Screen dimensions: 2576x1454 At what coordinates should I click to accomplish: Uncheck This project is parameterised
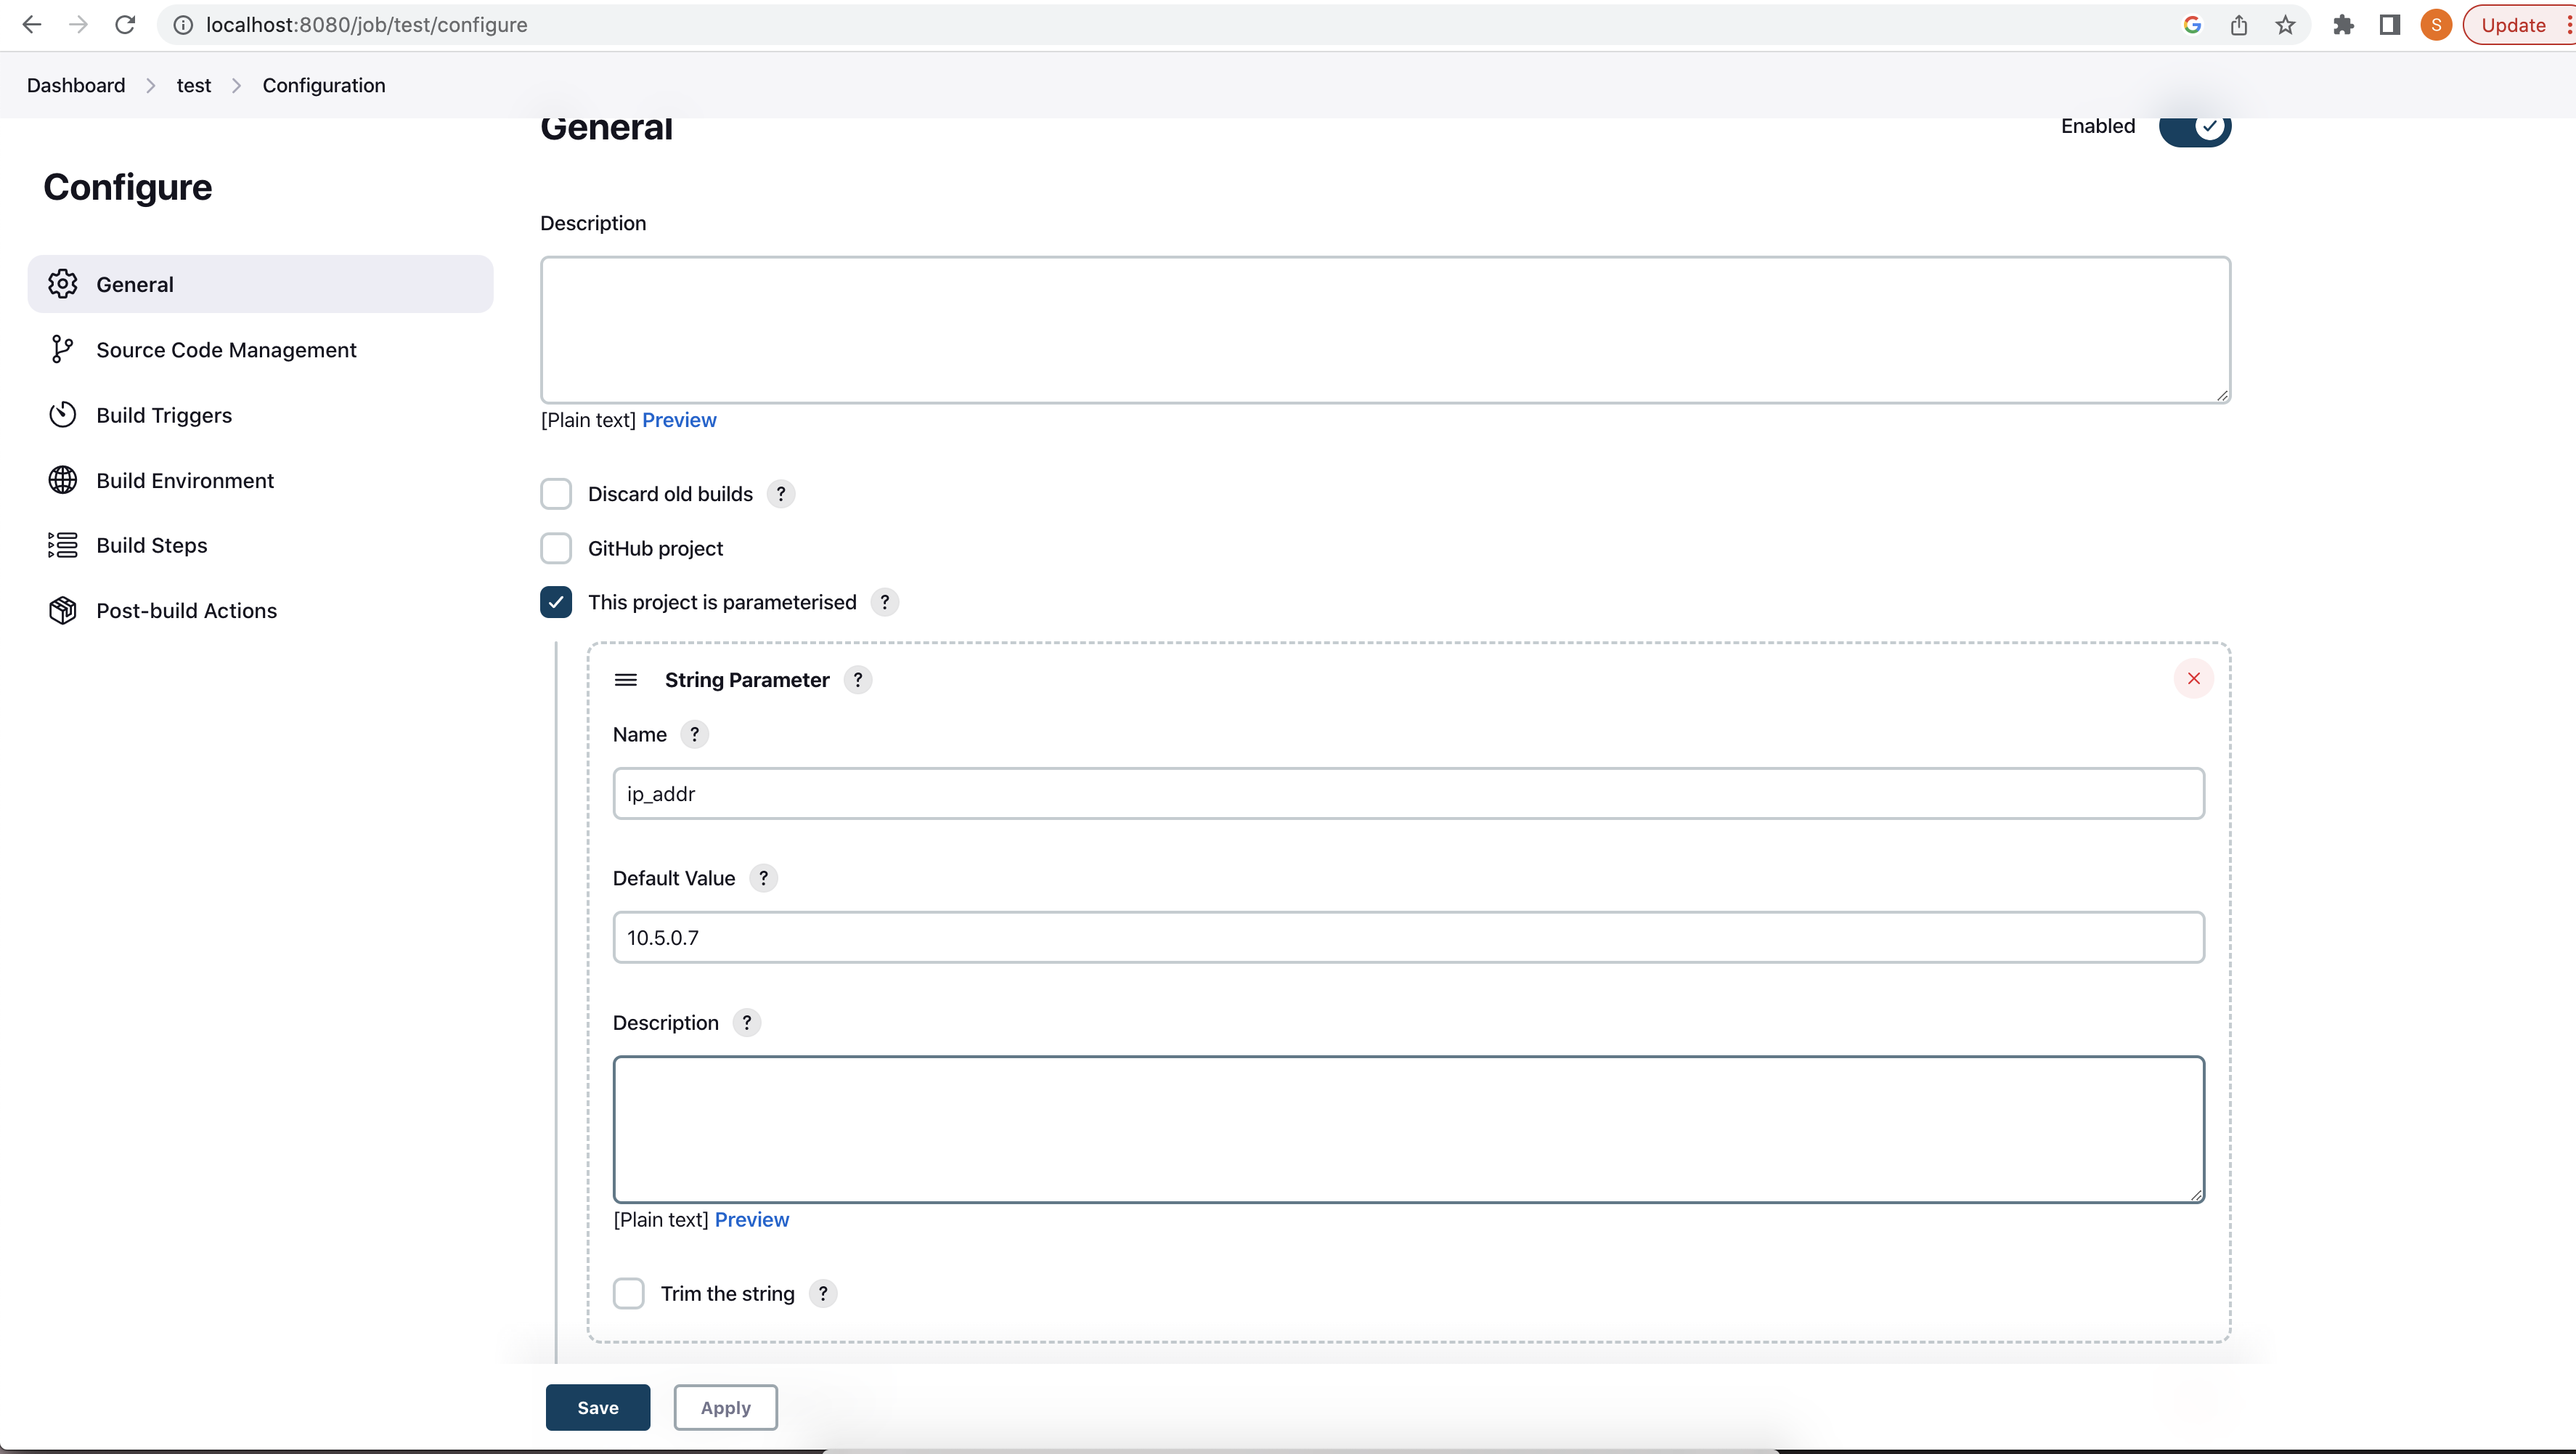click(x=556, y=601)
